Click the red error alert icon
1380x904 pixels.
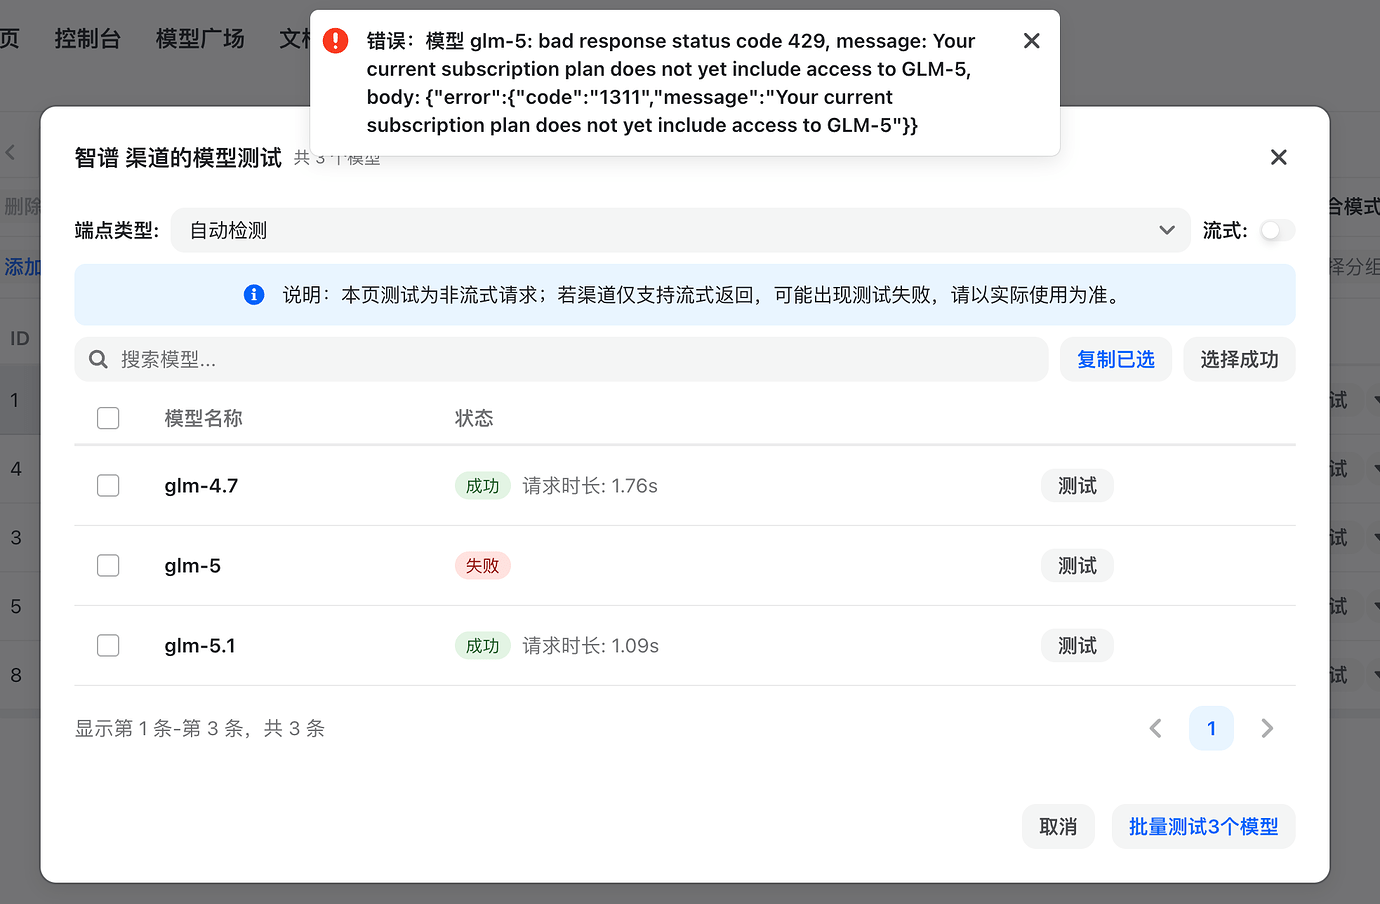click(336, 41)
